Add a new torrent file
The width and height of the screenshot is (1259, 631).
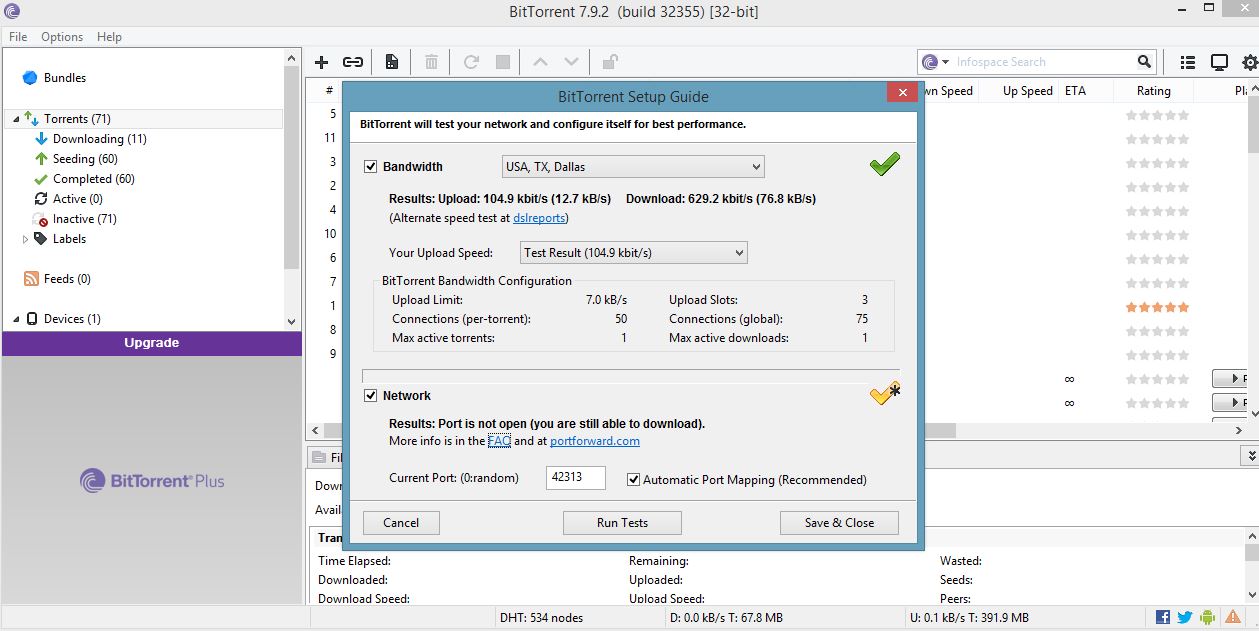point(322,62)
